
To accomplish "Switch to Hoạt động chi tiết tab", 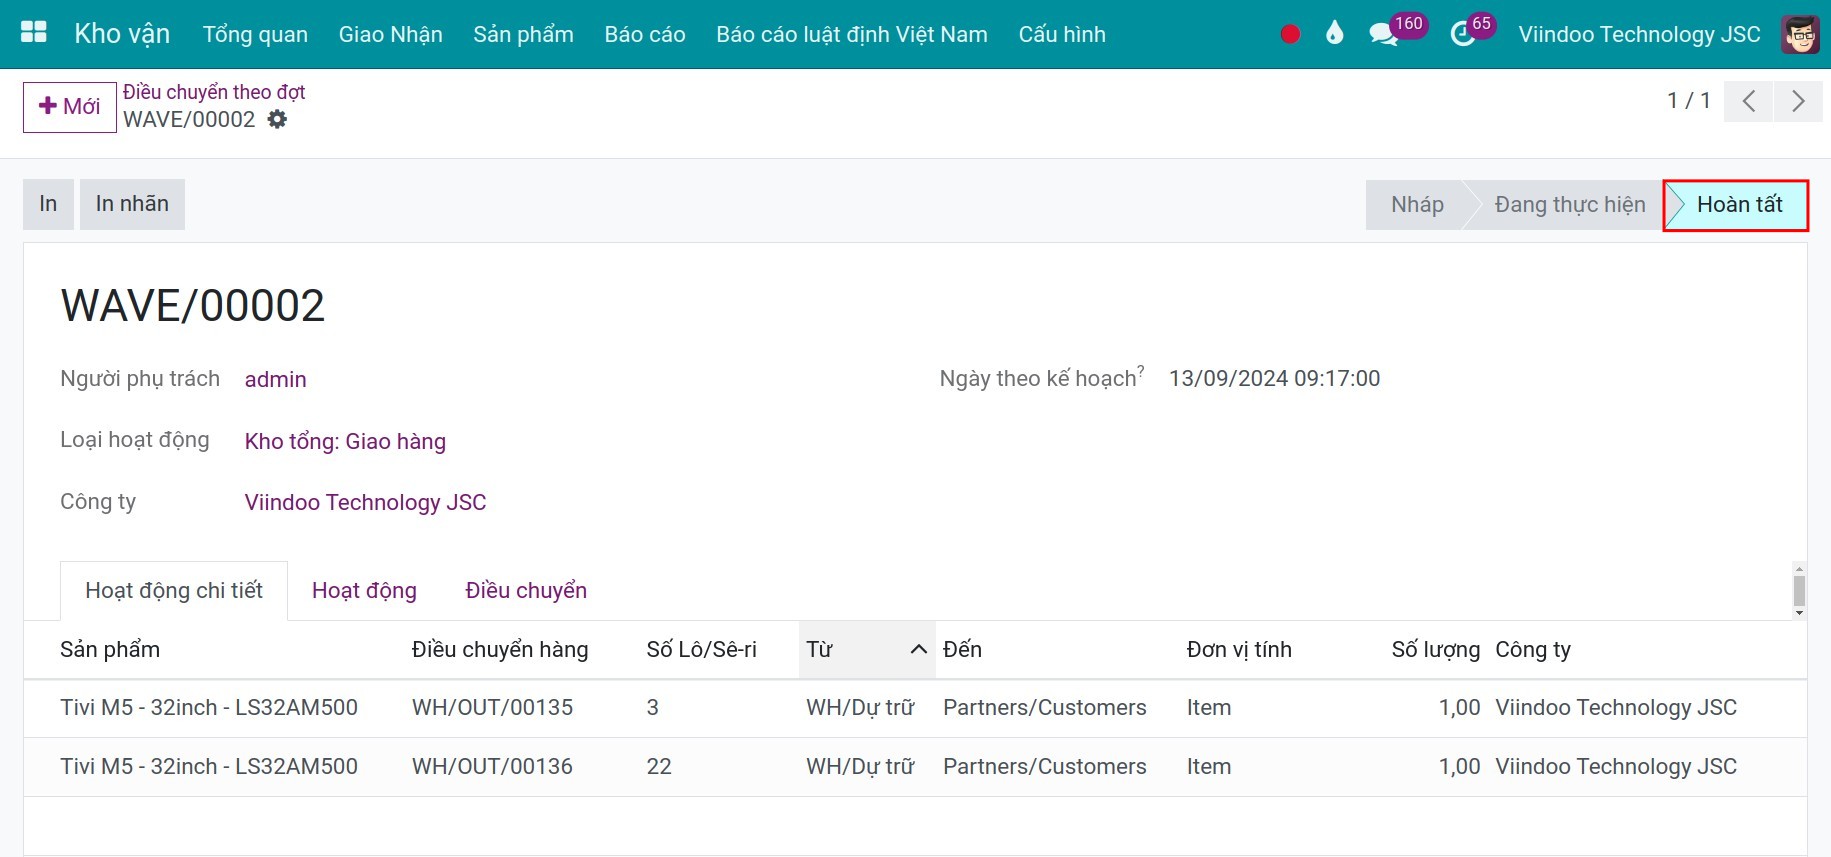I will click(x=174, y=591).
